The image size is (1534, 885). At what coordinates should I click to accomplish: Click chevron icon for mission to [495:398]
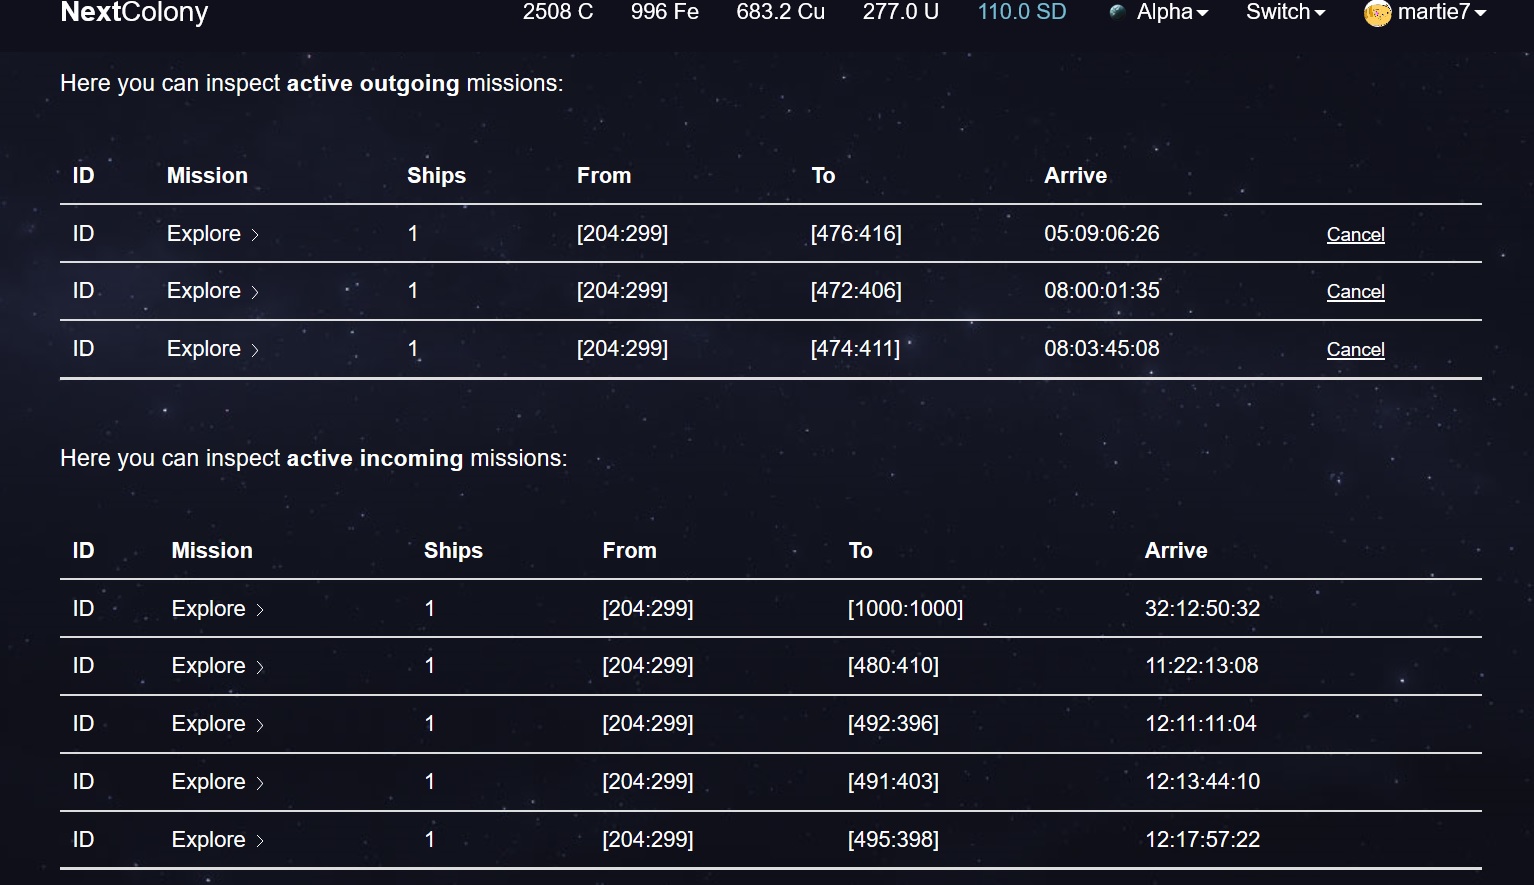(260, 841)
